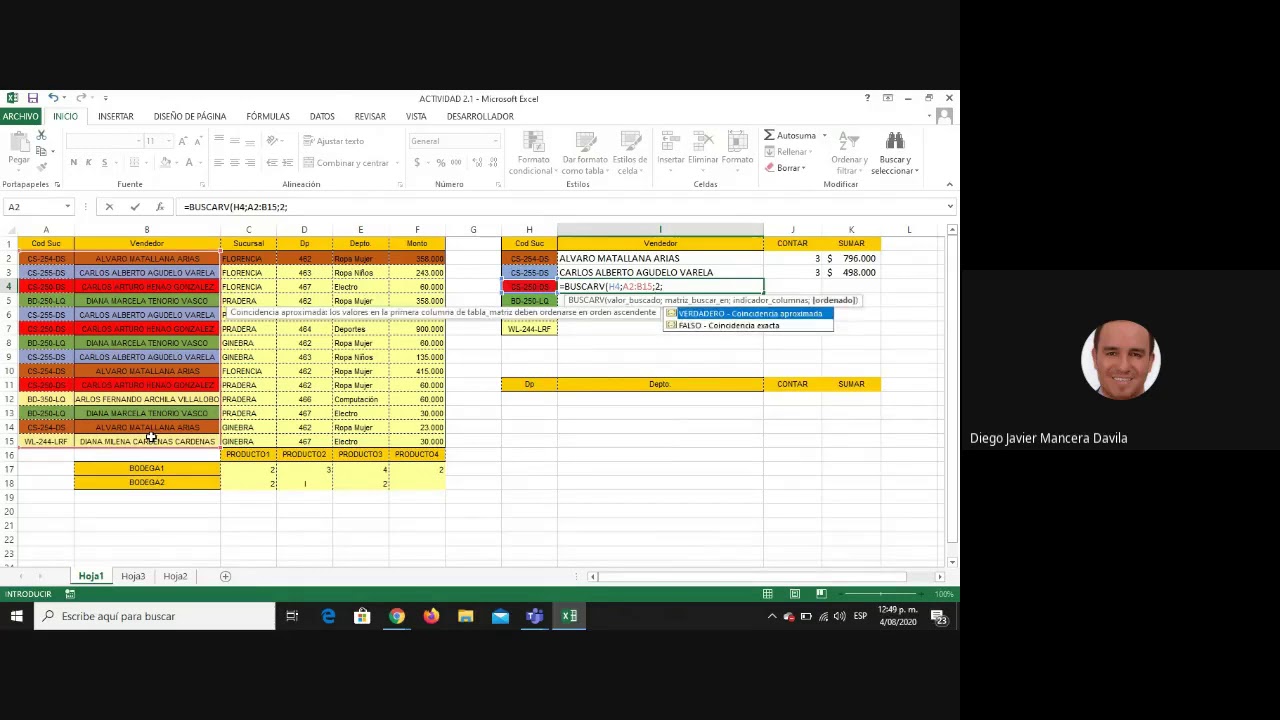Select VERDADERO - Coincidencia aproximada option

(x=749, y=314)
